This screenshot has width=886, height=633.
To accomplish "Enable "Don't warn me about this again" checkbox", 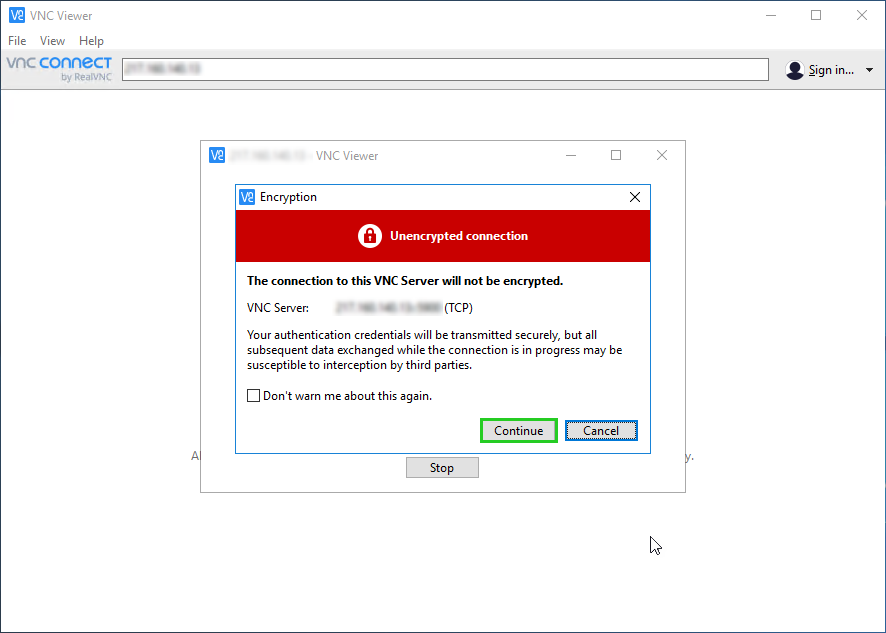I will tap(254, 396).
